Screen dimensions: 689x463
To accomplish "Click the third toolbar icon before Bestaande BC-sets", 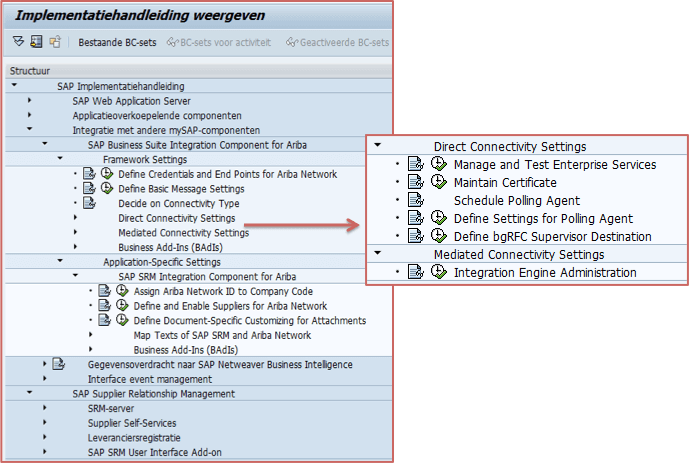I will click(x=55, y=42).
